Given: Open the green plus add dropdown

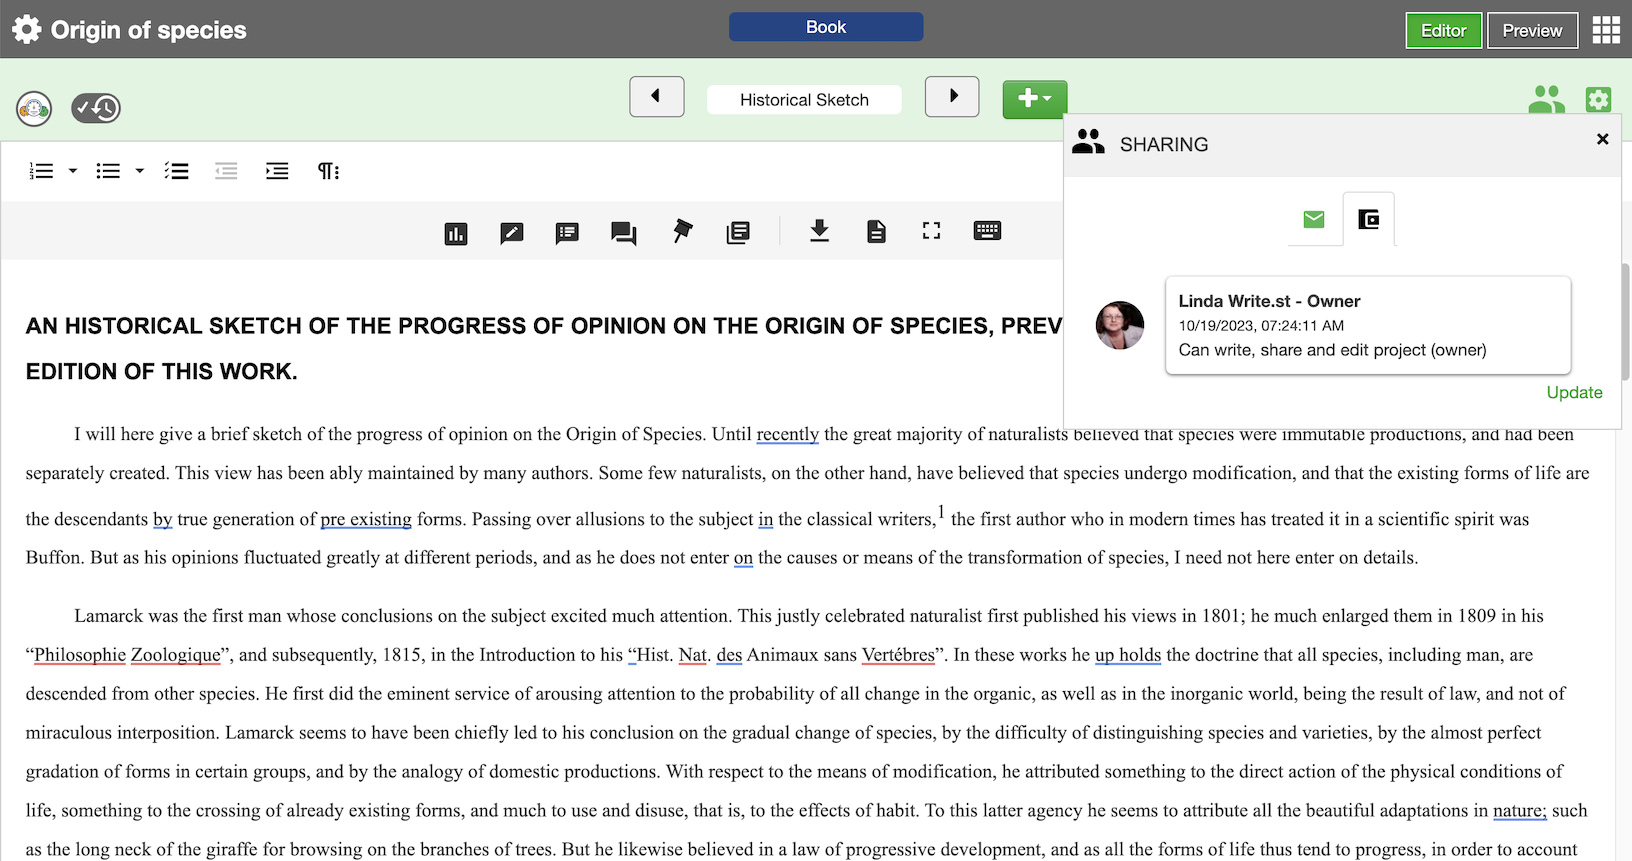Looking at the screenshot, I should pos(1034,98).
